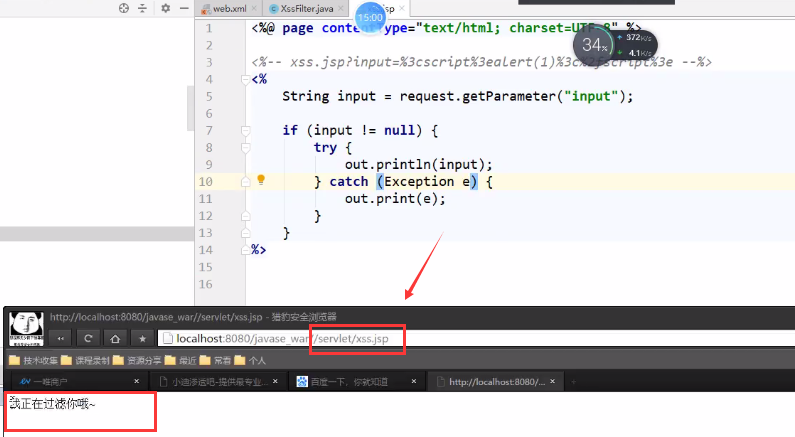This screenshot has height=437, width=795.
Task: Toggle fold marker at line 1
Action: [x=244, y=28]
